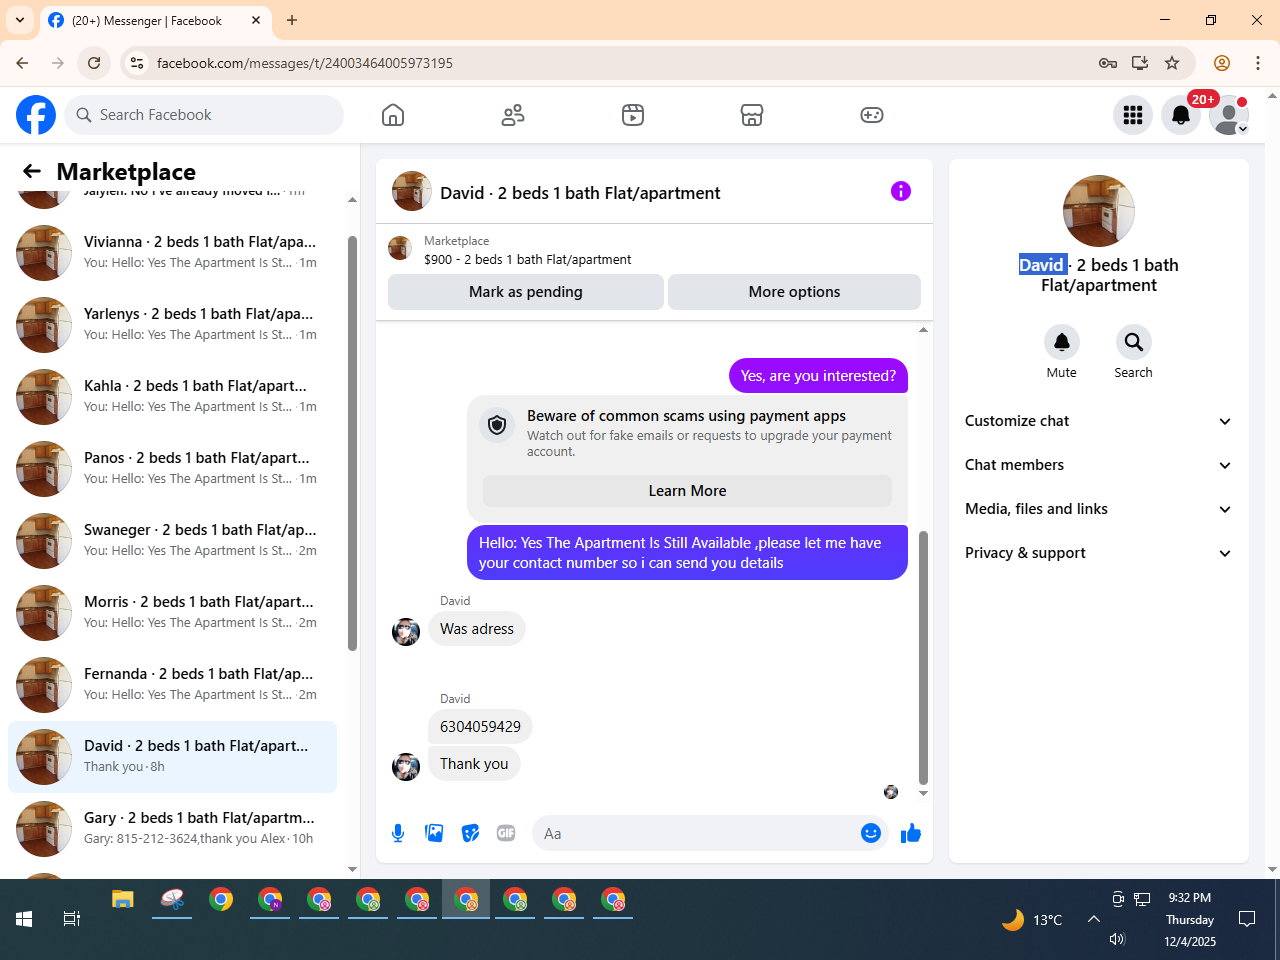Click the listing thumbnail in right panel
Screen dimensions: 1280x960
click(1099, 211)
